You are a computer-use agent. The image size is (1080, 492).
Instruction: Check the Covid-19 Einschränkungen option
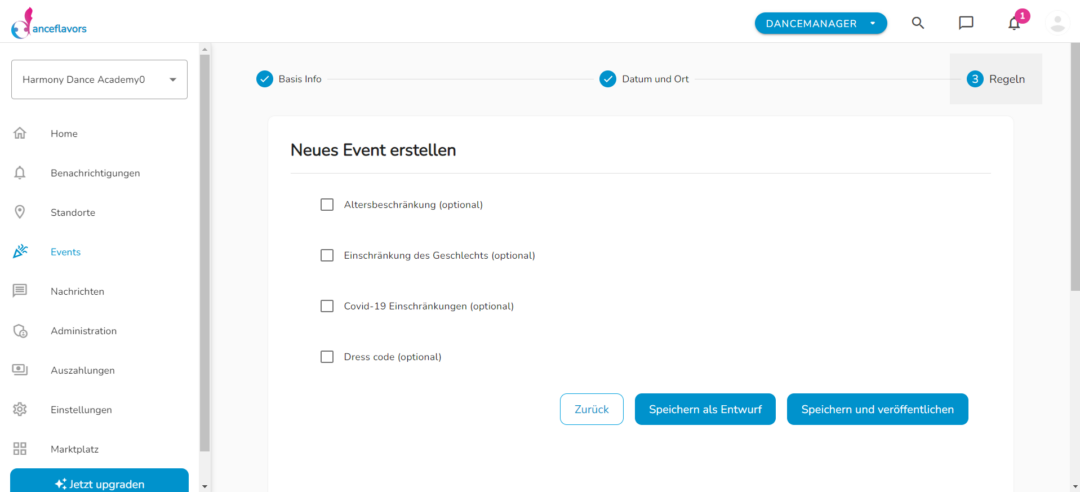(x=327, y=306)
